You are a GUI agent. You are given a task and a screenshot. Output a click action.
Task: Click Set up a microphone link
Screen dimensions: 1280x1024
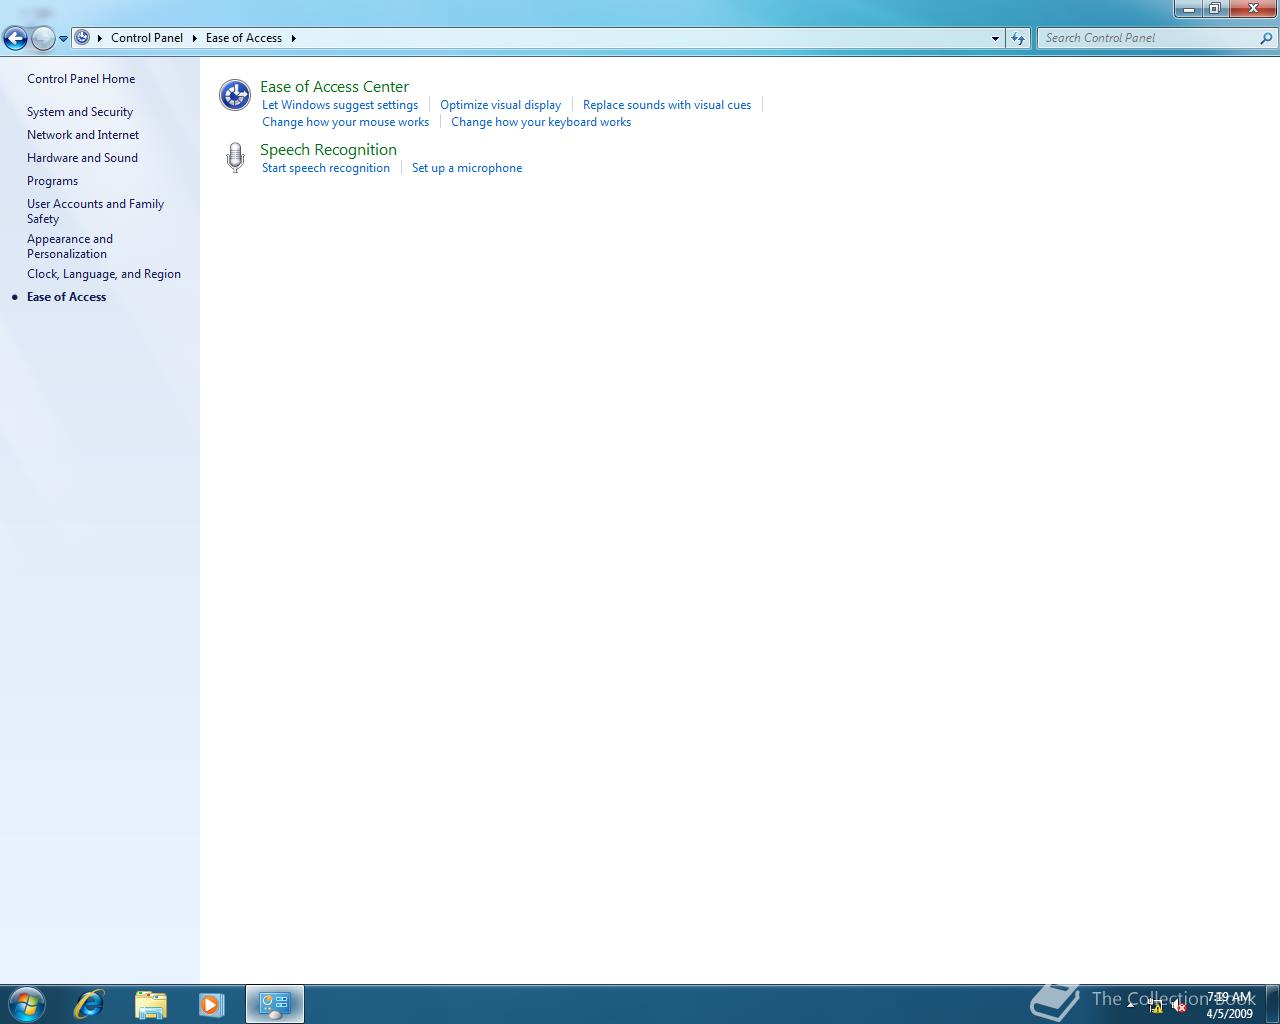pyautogui.click(x=467, y=168)
